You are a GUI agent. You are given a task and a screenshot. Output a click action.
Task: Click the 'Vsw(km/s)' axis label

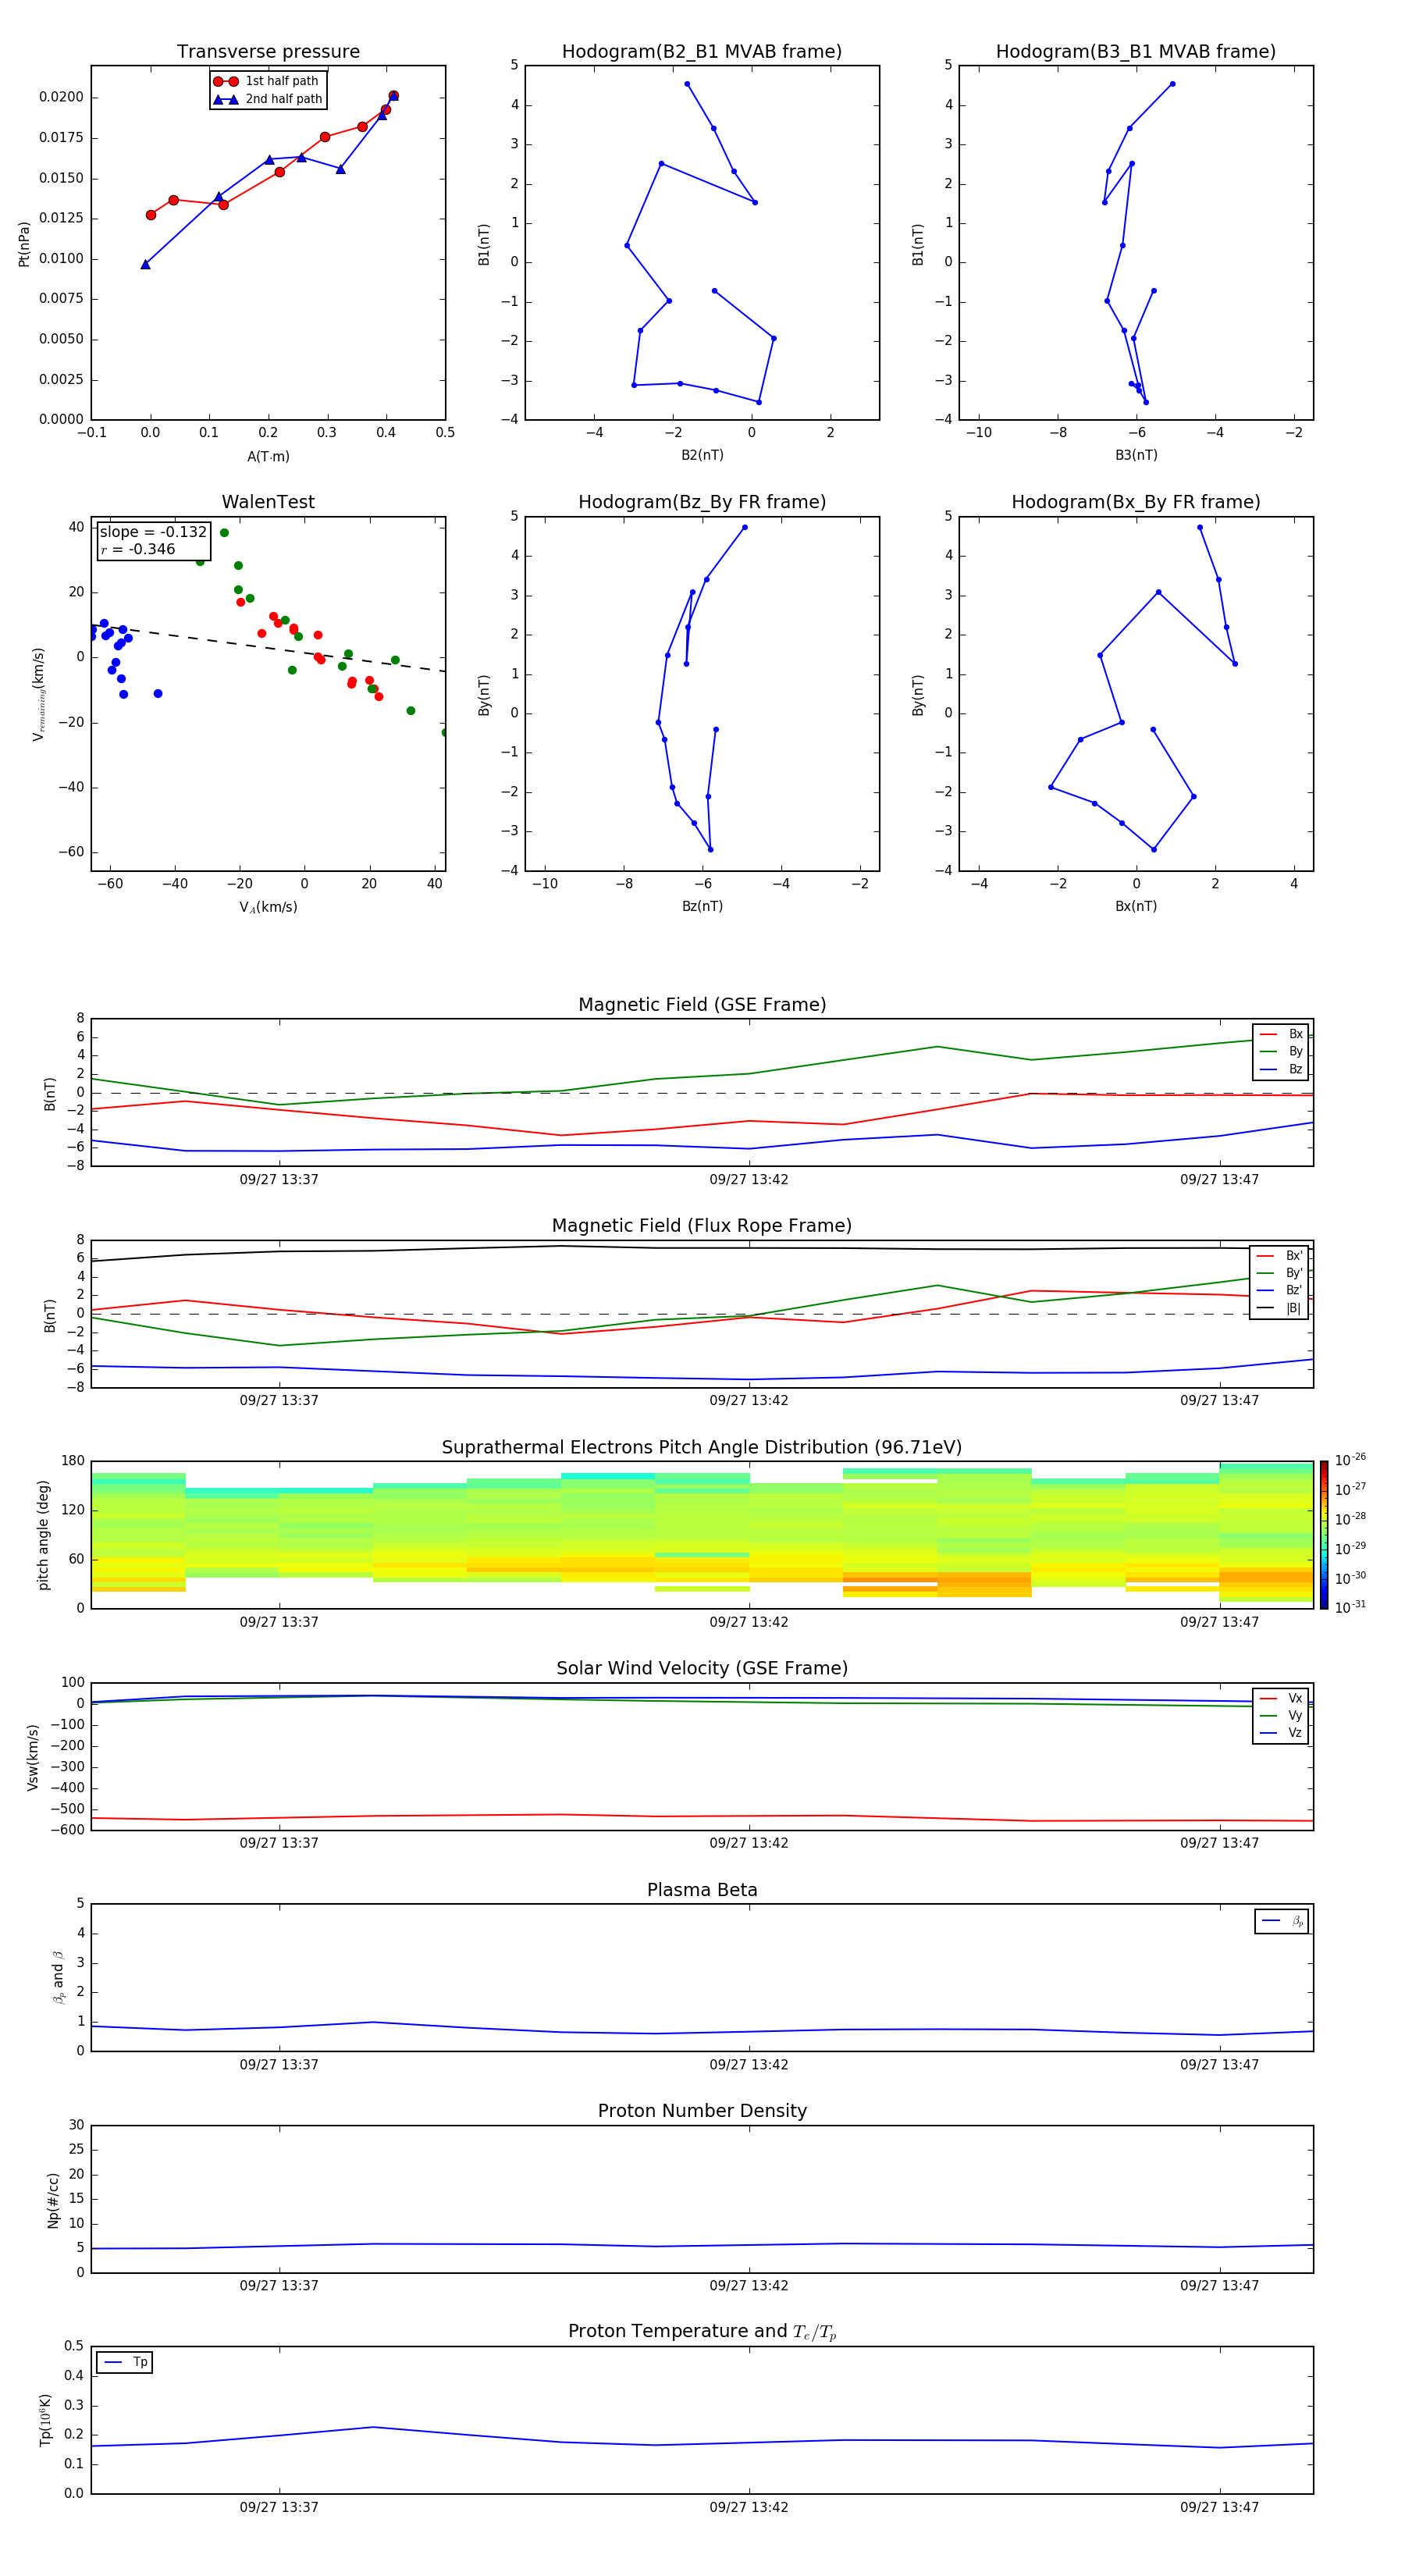[x=32, y=1757]
